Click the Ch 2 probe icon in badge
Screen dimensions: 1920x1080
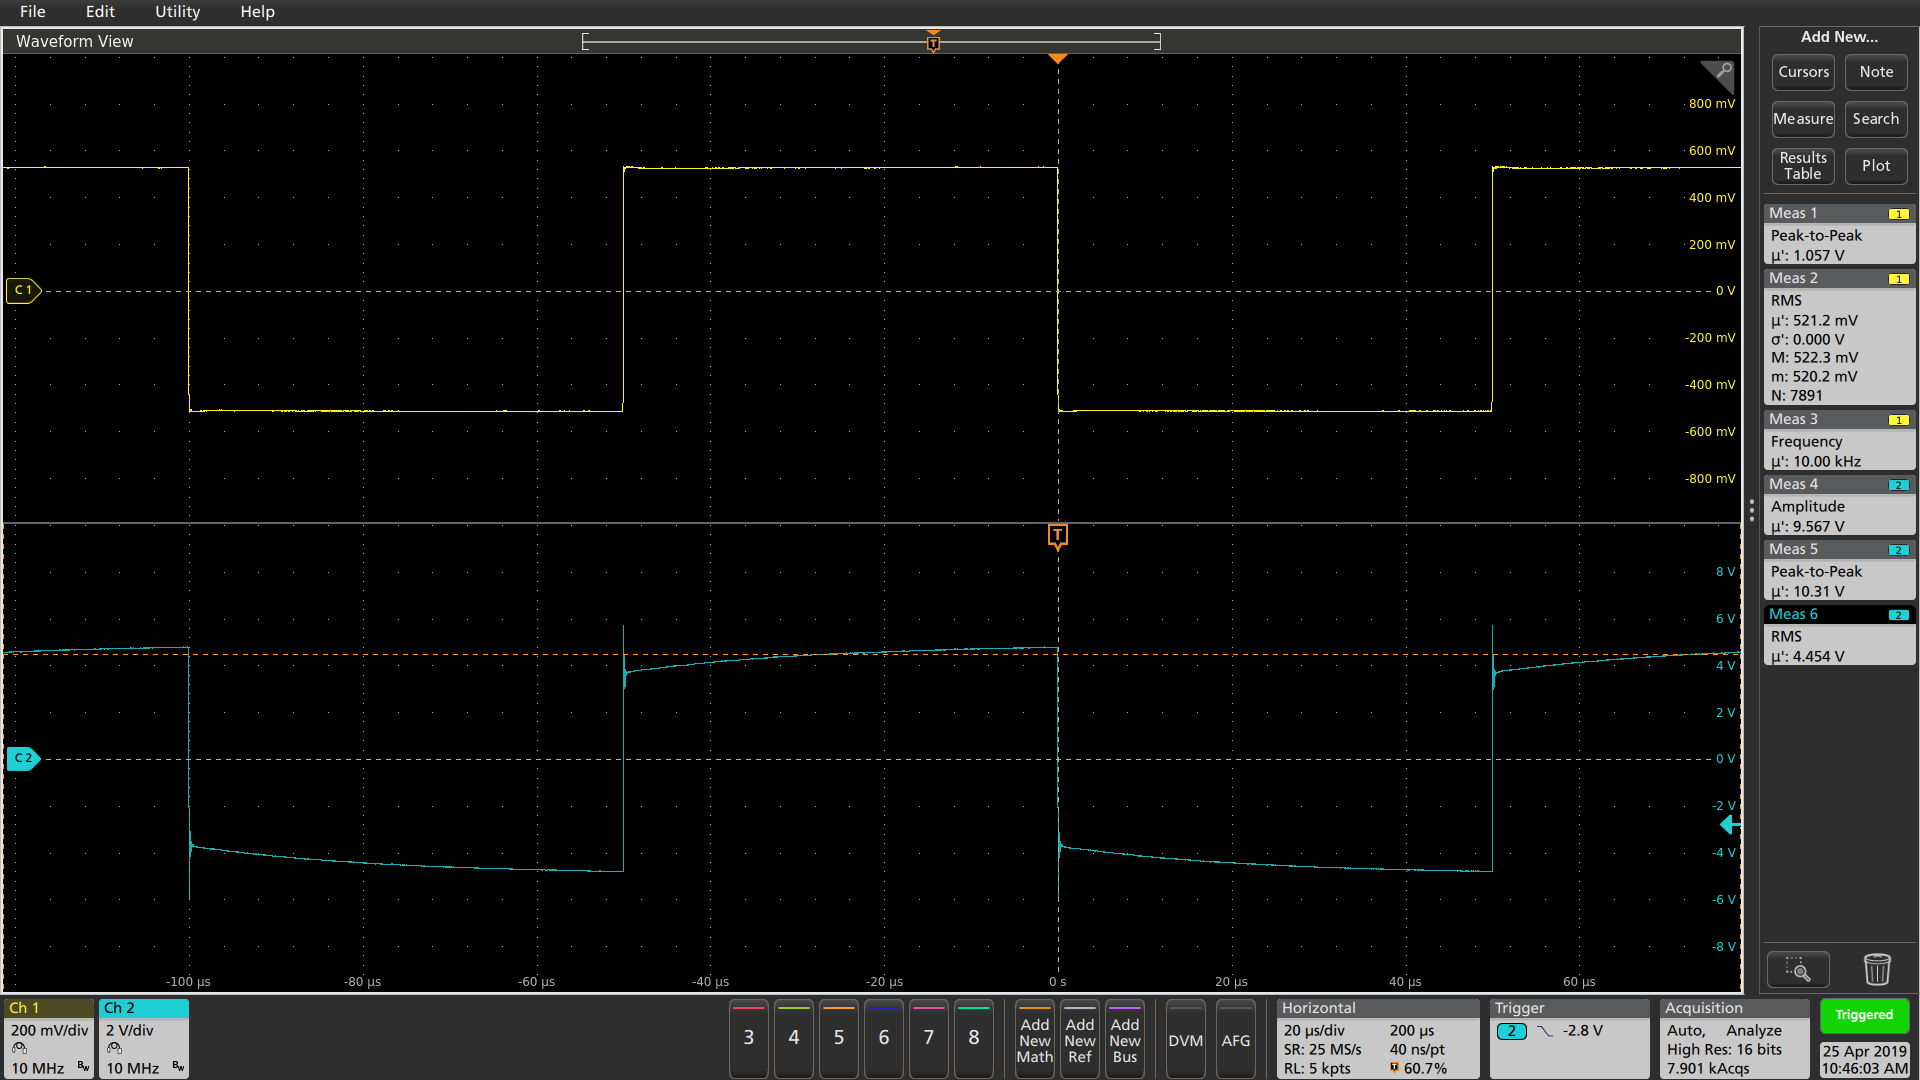tap(115, 1048)
